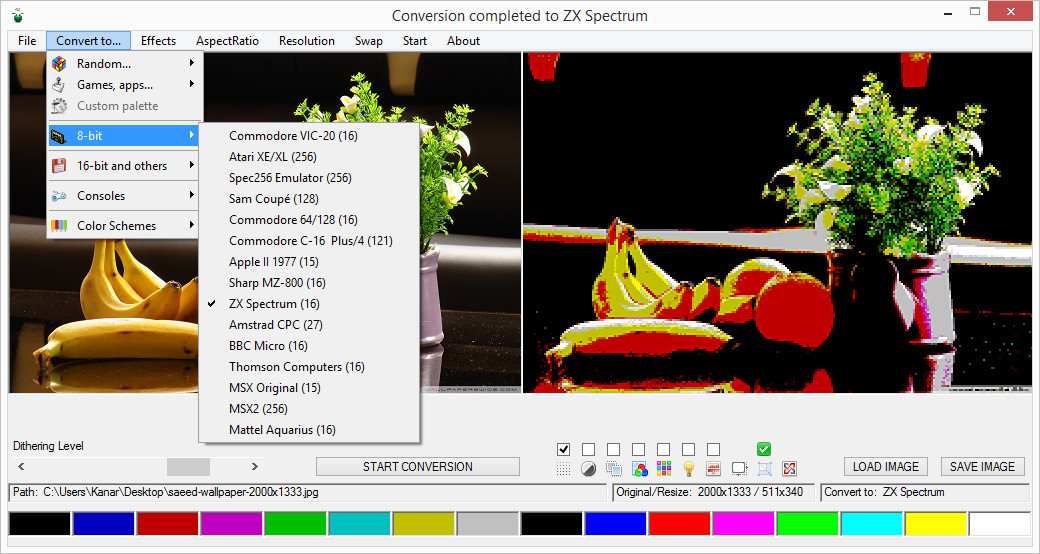Click LOAD IMAGE button

(885, 466)
